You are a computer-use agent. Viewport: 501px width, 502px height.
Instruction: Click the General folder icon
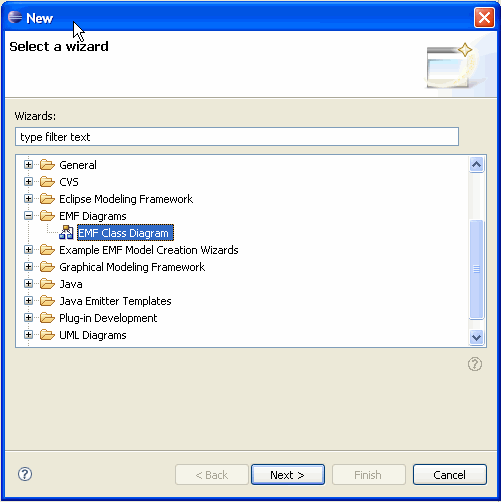[47, 165]
